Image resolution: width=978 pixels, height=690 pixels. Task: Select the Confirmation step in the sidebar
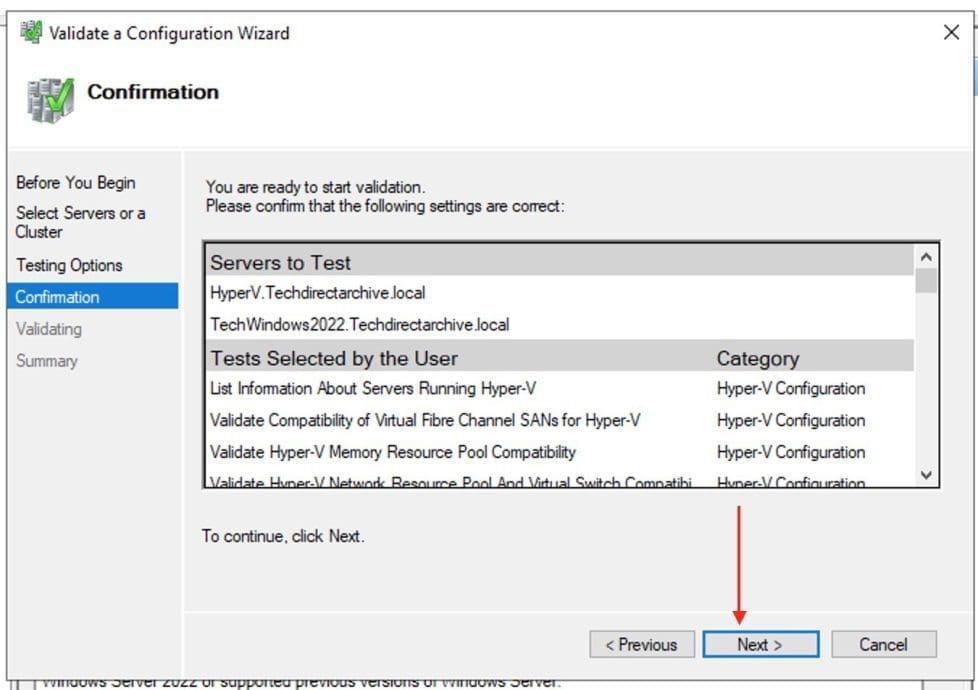click(x=58, y=297)
